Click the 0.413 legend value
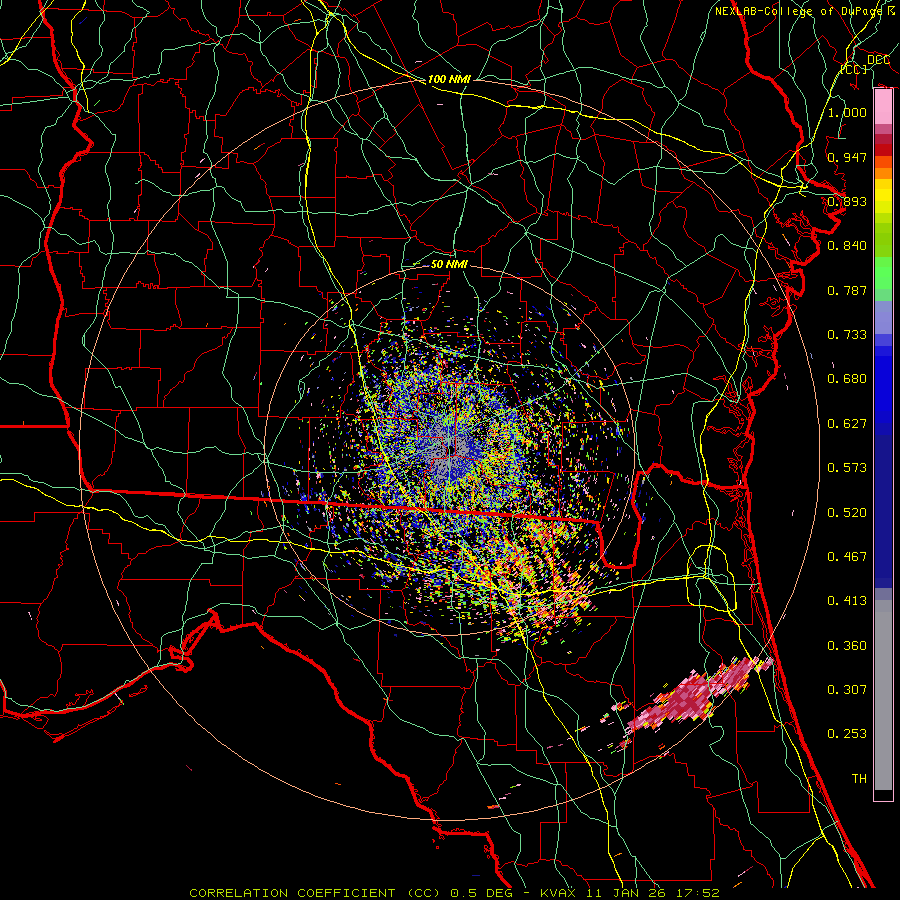This screenshot has height=900, width=900. [847, 601]
